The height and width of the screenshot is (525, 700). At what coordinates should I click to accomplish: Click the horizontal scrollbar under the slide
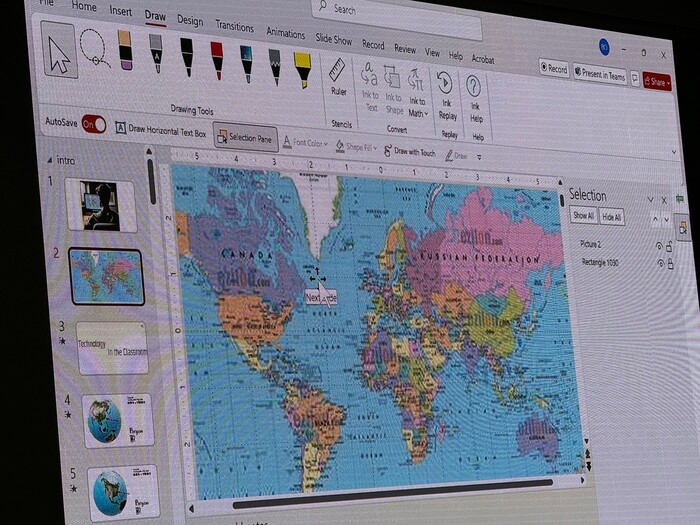392,494
